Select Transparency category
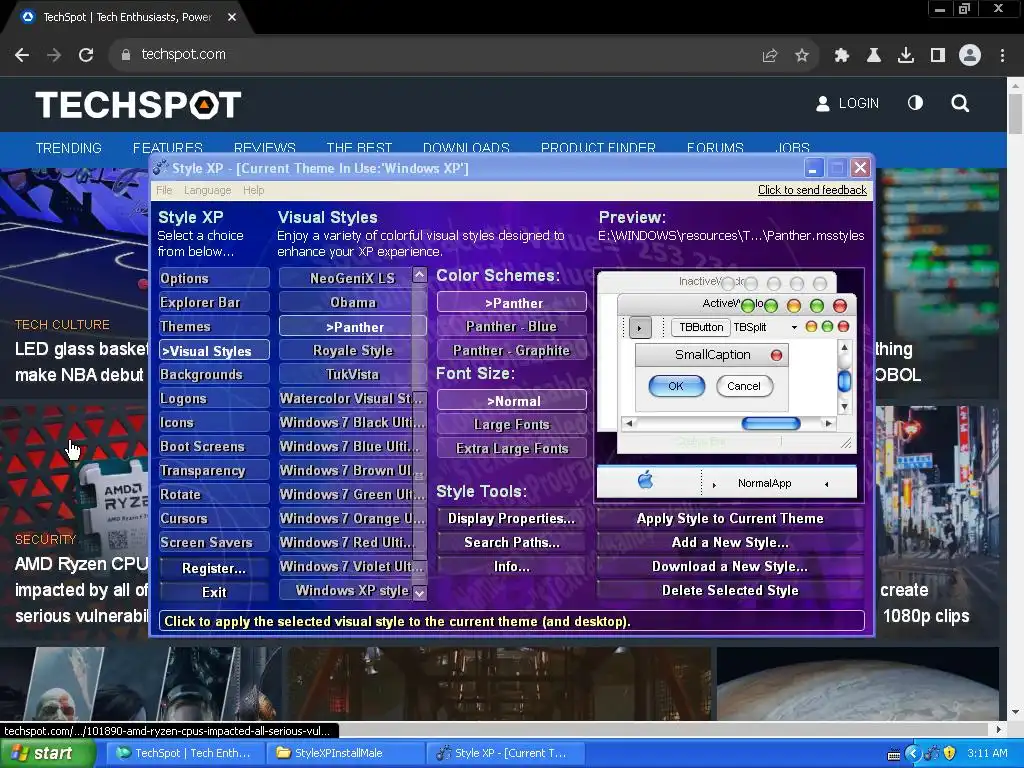Screen dimensions: 1024x768 (214, 470)
